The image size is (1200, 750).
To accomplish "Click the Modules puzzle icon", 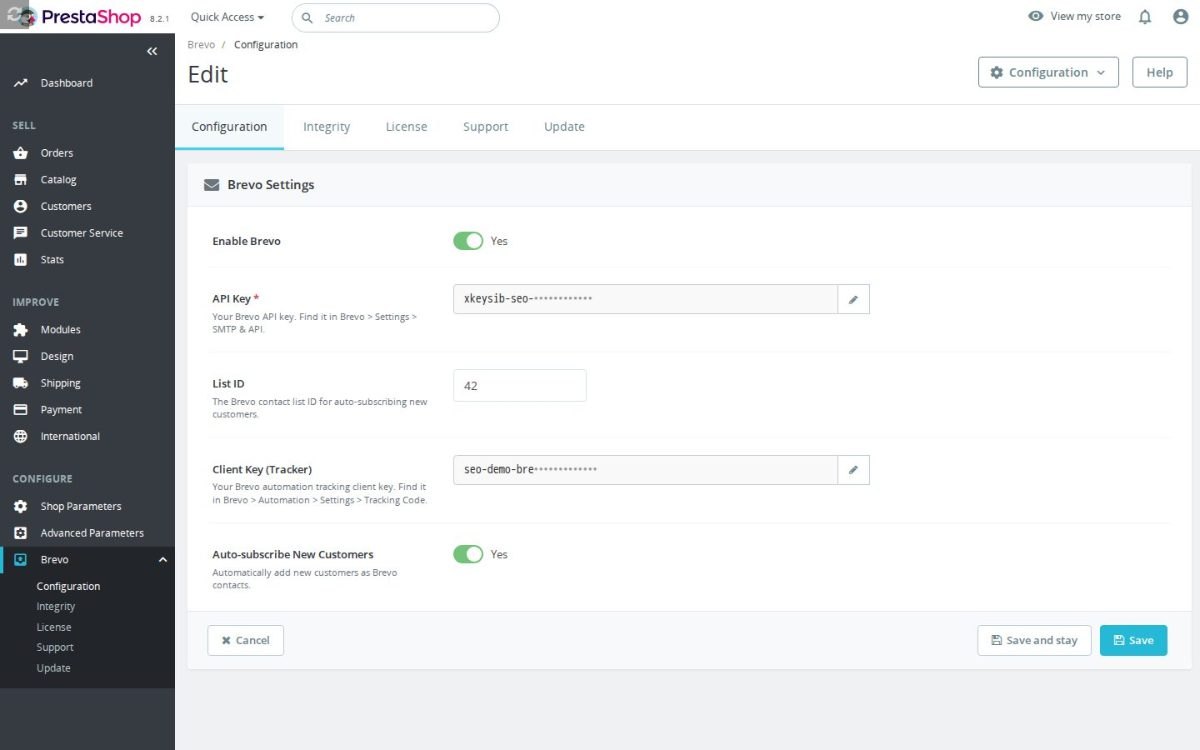I will 20,329.
